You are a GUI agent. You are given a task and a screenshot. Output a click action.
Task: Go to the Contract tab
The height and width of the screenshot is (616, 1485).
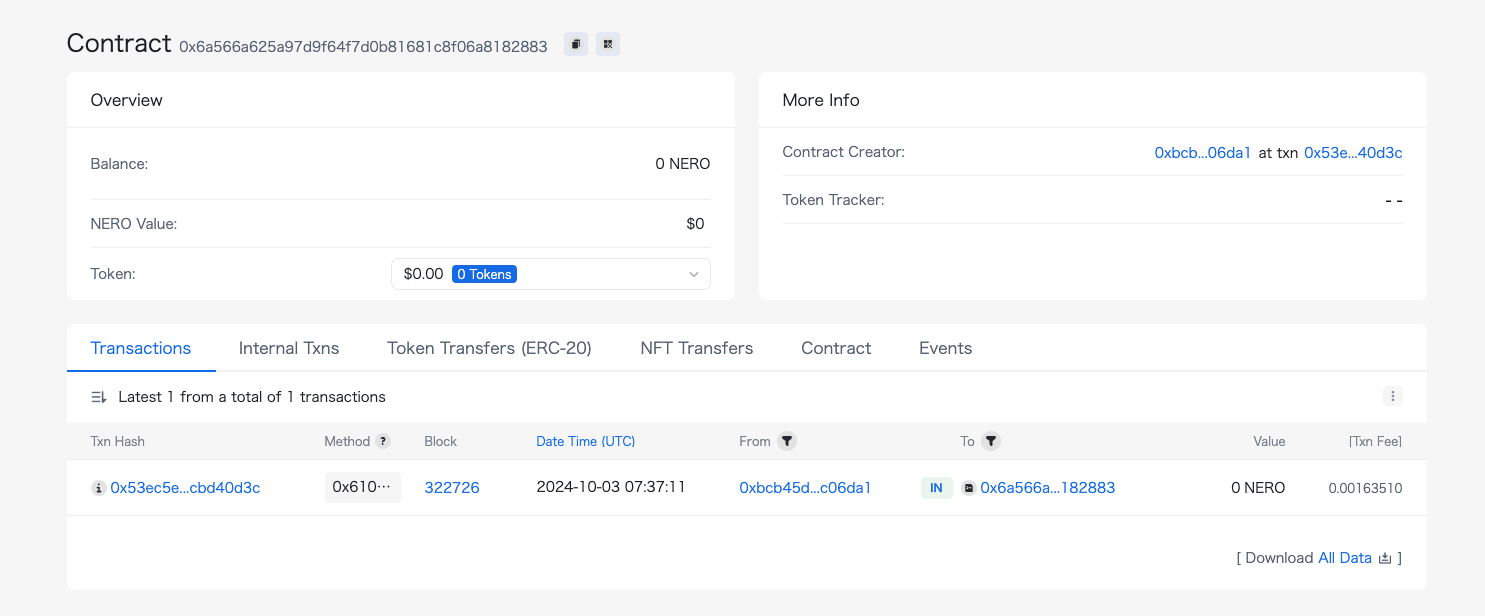[836, 348]
